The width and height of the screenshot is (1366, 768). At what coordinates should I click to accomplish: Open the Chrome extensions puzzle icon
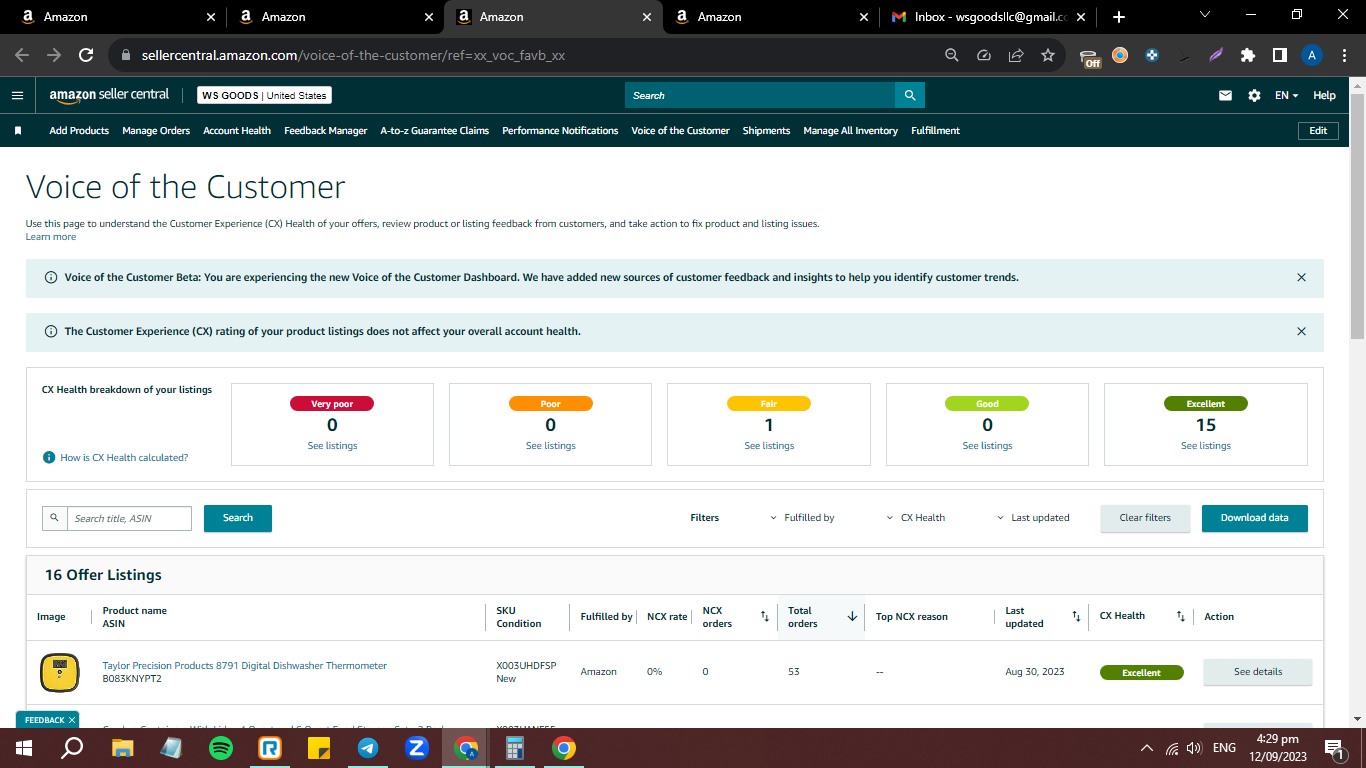1247,55
